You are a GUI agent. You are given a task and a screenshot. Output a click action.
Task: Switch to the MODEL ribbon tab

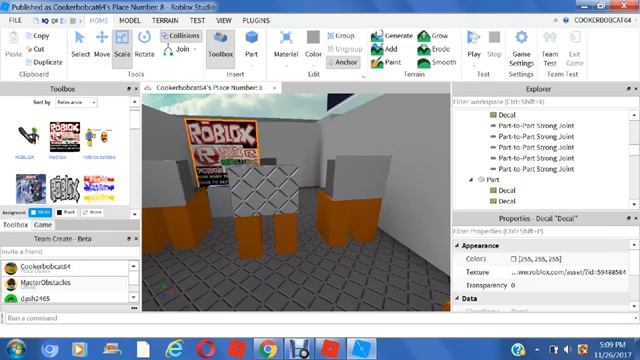click(130, 20)
